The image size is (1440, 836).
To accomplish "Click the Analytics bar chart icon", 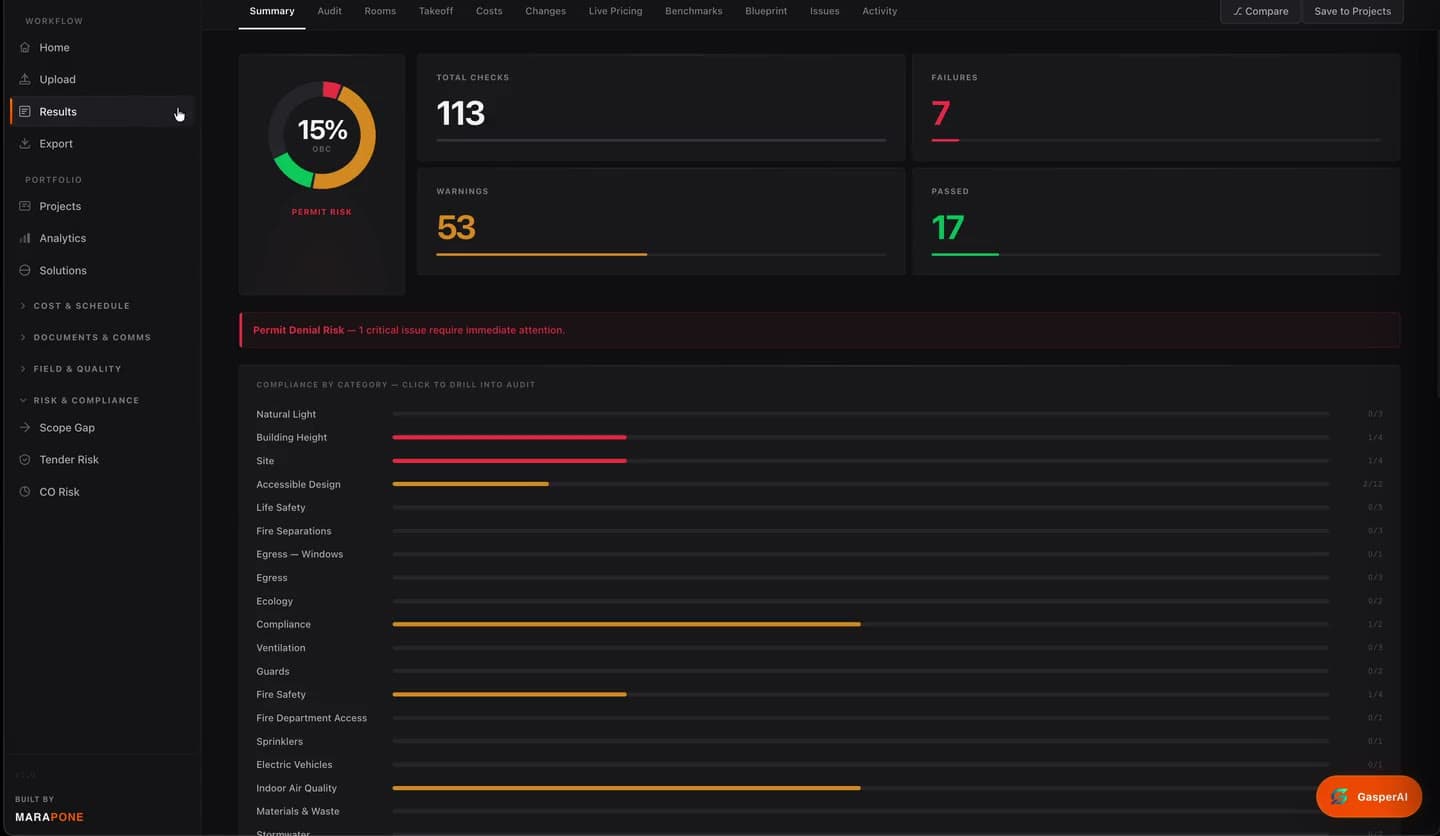I will tap(25, 238).
